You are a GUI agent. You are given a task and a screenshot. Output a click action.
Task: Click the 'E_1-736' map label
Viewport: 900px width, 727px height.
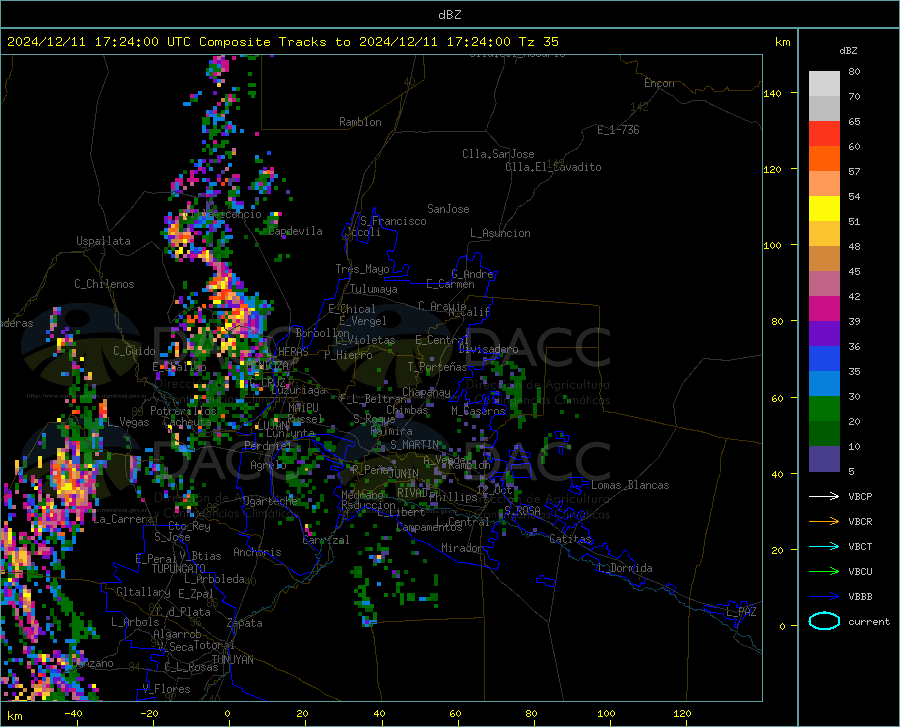pyautogui.click(x=618, y=130)
